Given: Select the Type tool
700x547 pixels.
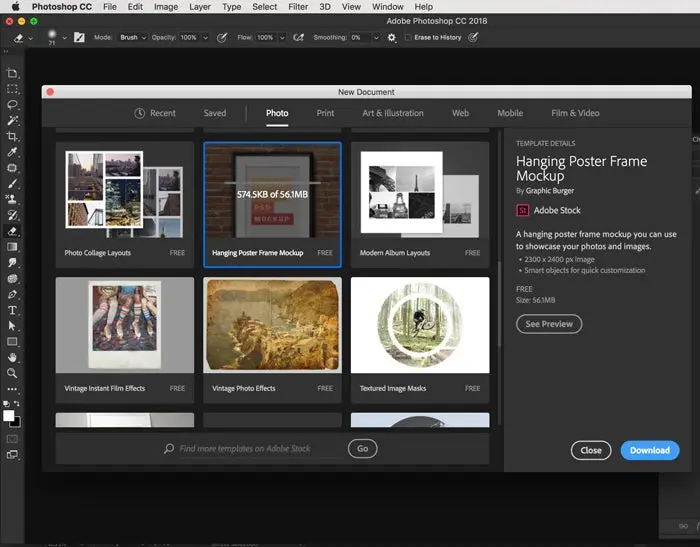Looking at the screenshot, I should tap(12, 310).
